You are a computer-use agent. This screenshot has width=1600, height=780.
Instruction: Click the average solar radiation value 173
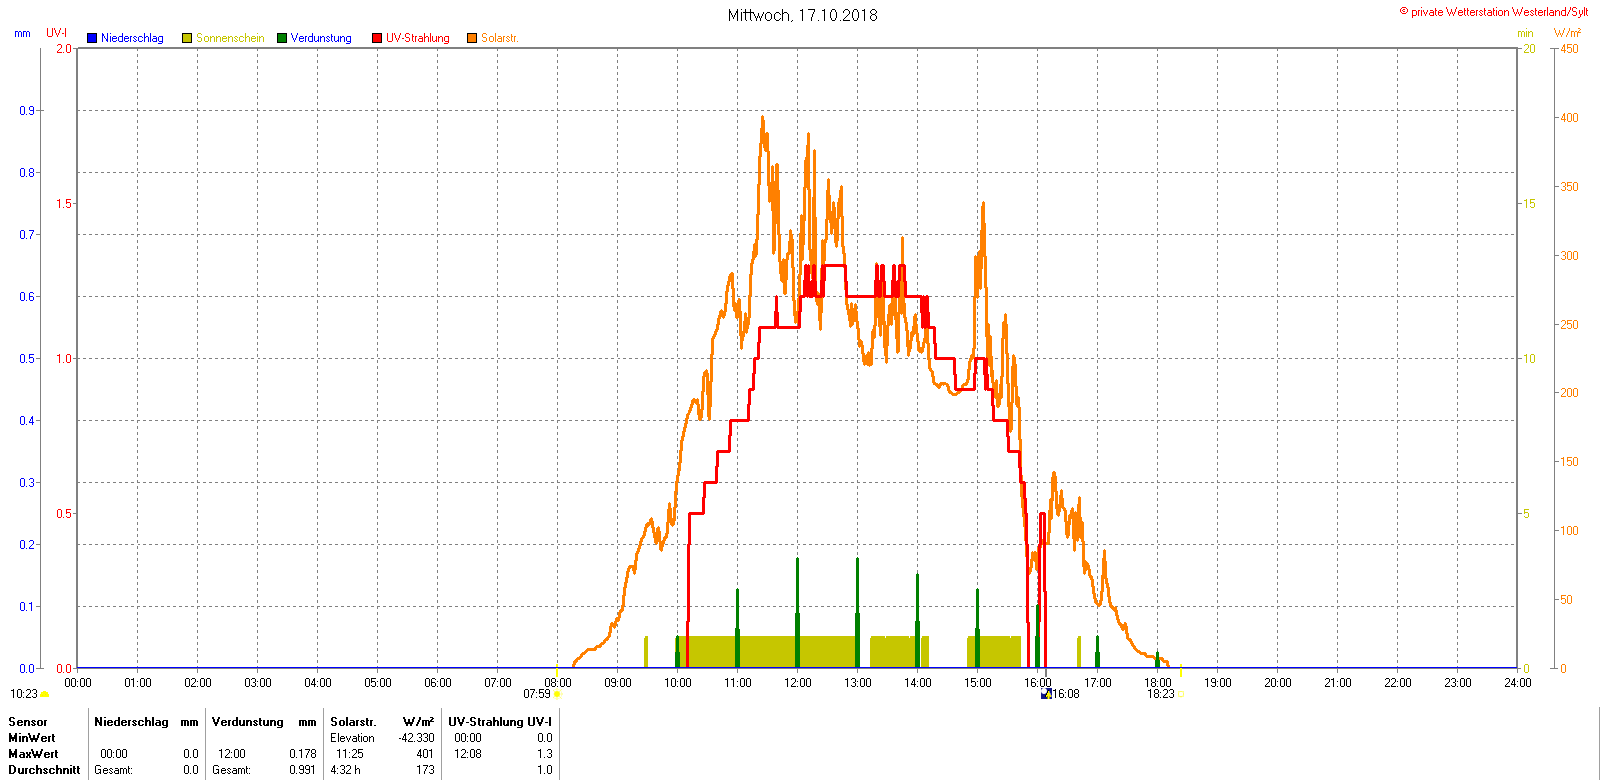tap(425, 770)
